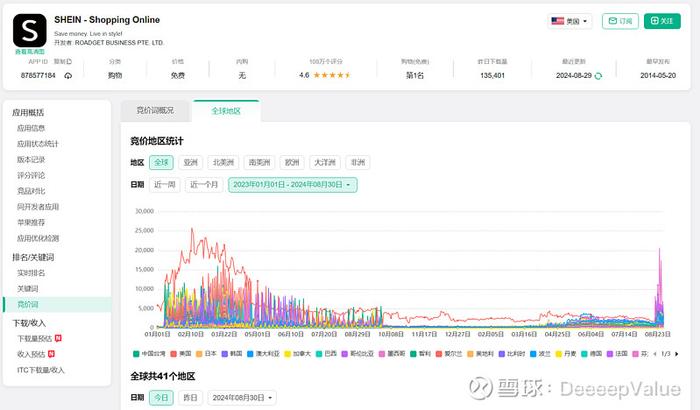
Task: Toggle the 智利 legend swatch
Action: pos(413,354)
